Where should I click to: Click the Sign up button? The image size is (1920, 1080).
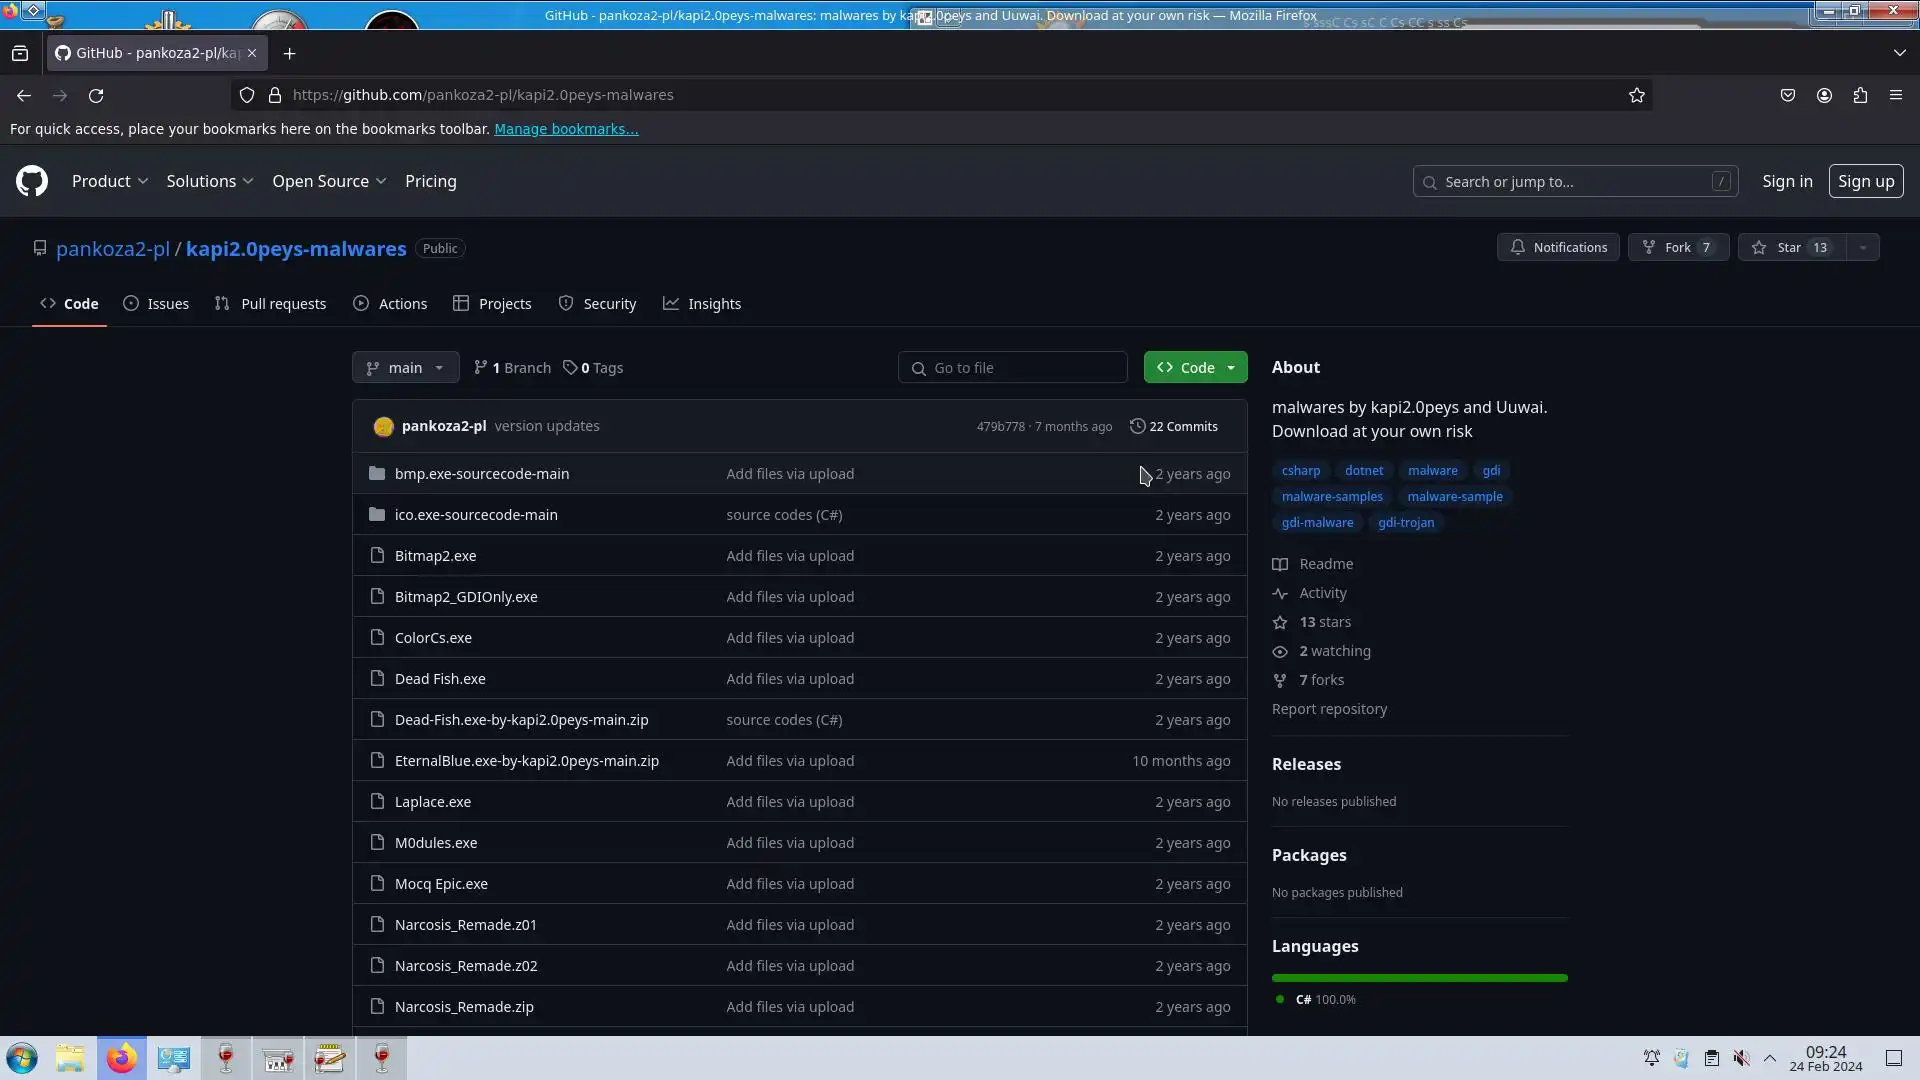(x=1865, y=181)
